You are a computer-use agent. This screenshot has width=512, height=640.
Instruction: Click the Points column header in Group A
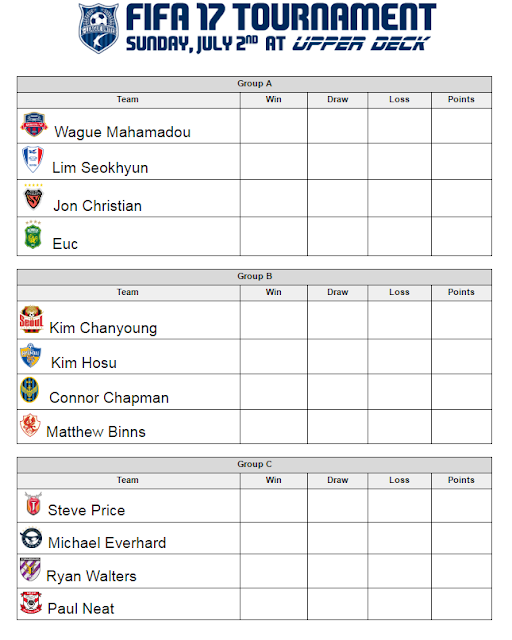pyautogui.click(x=461, y=100)
